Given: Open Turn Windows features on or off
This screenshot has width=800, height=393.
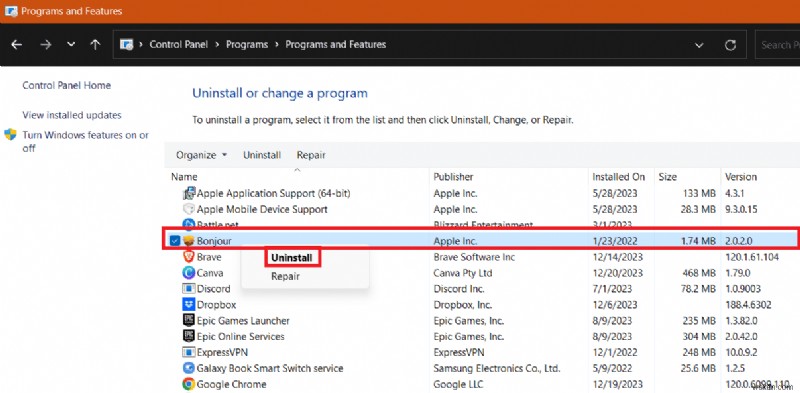Looking at the screenshot, I should (86, 141).
